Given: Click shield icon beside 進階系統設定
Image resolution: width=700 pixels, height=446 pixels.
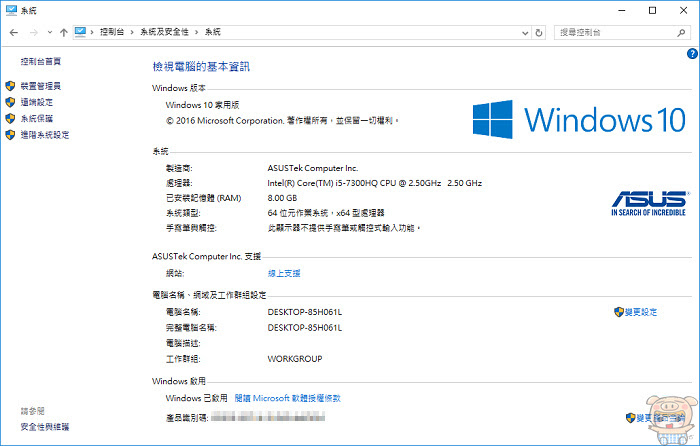Looking at the screenshot, I should tap(10, 135).
